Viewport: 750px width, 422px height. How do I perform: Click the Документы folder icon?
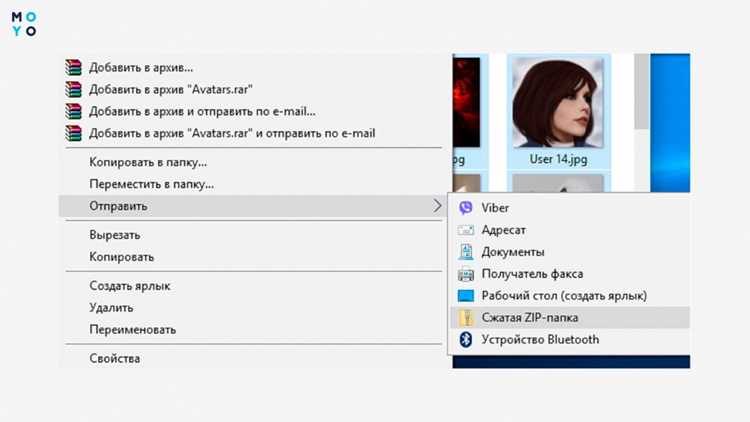[465, 252]
